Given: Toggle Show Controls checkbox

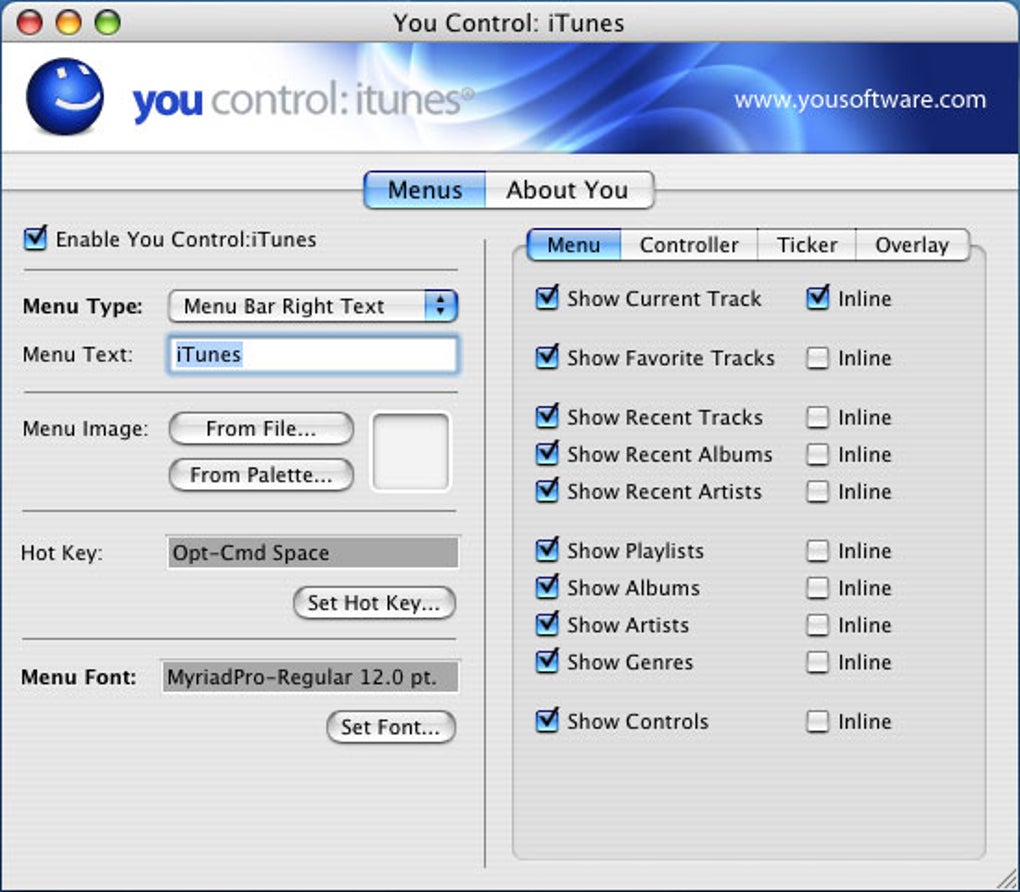Looking at the screenshot, I should point(547,720).
